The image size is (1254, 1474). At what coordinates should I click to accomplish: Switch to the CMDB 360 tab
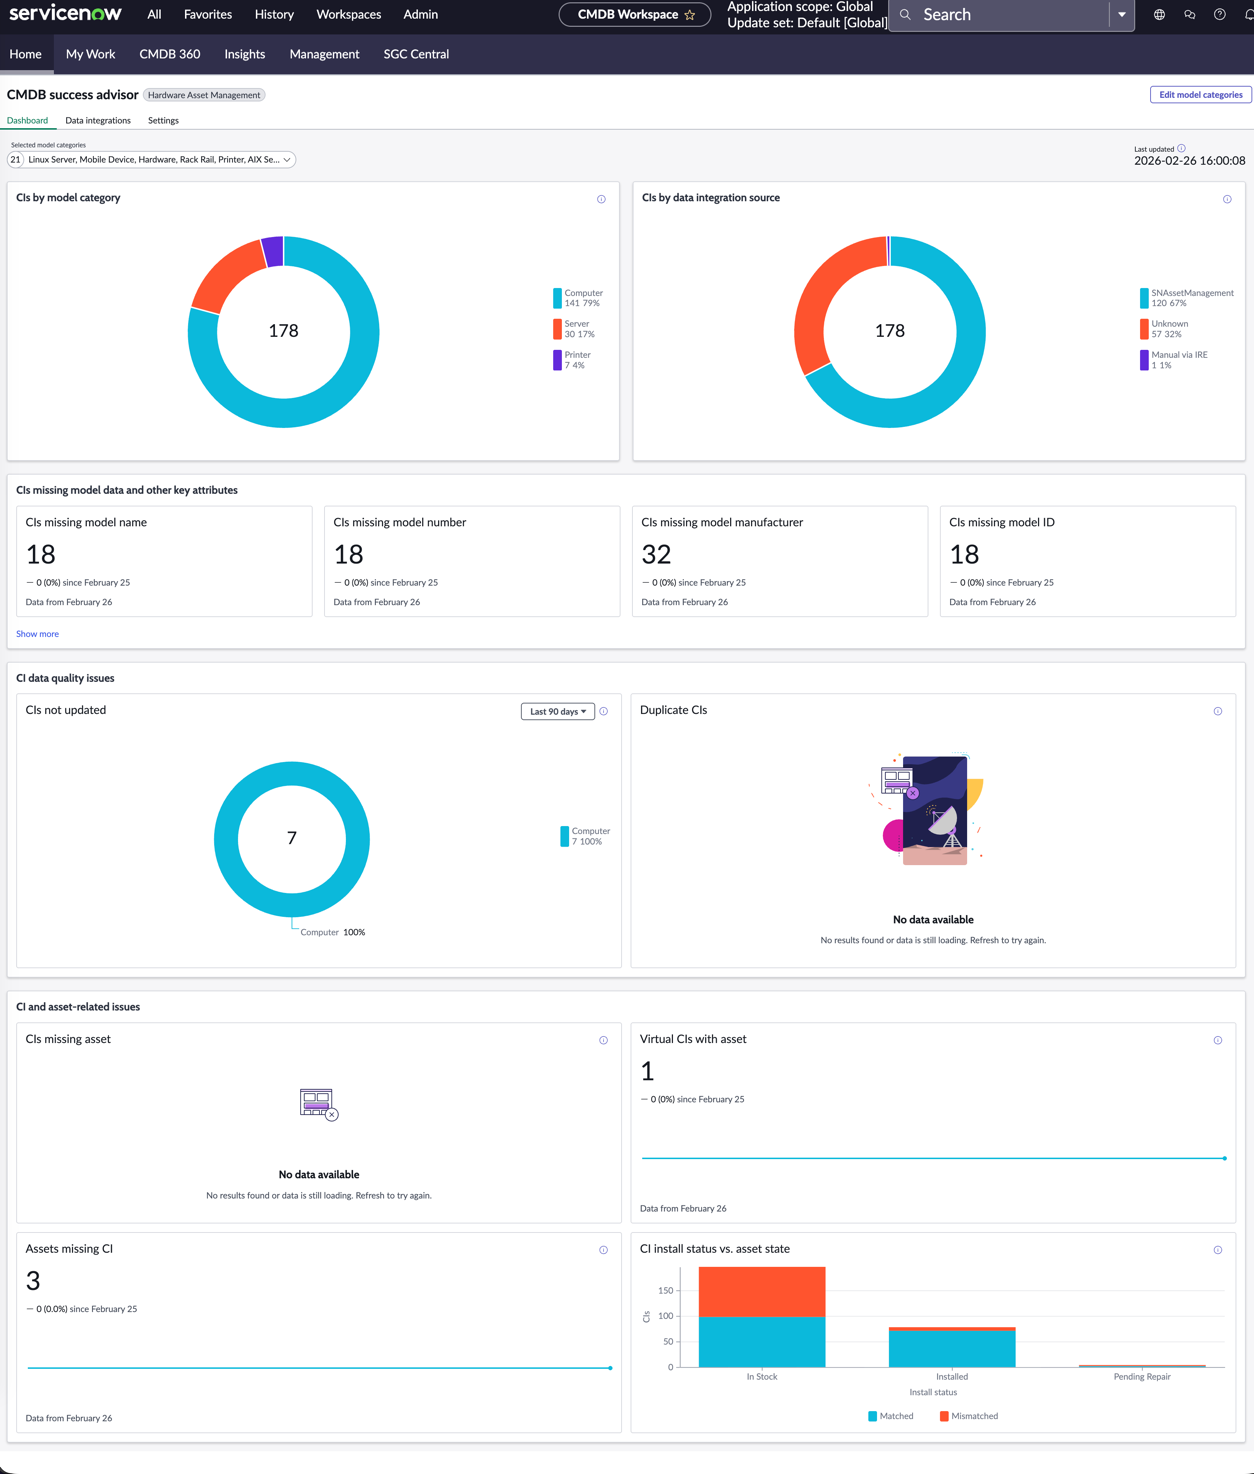pyautogui.click(x=170, y=54)
